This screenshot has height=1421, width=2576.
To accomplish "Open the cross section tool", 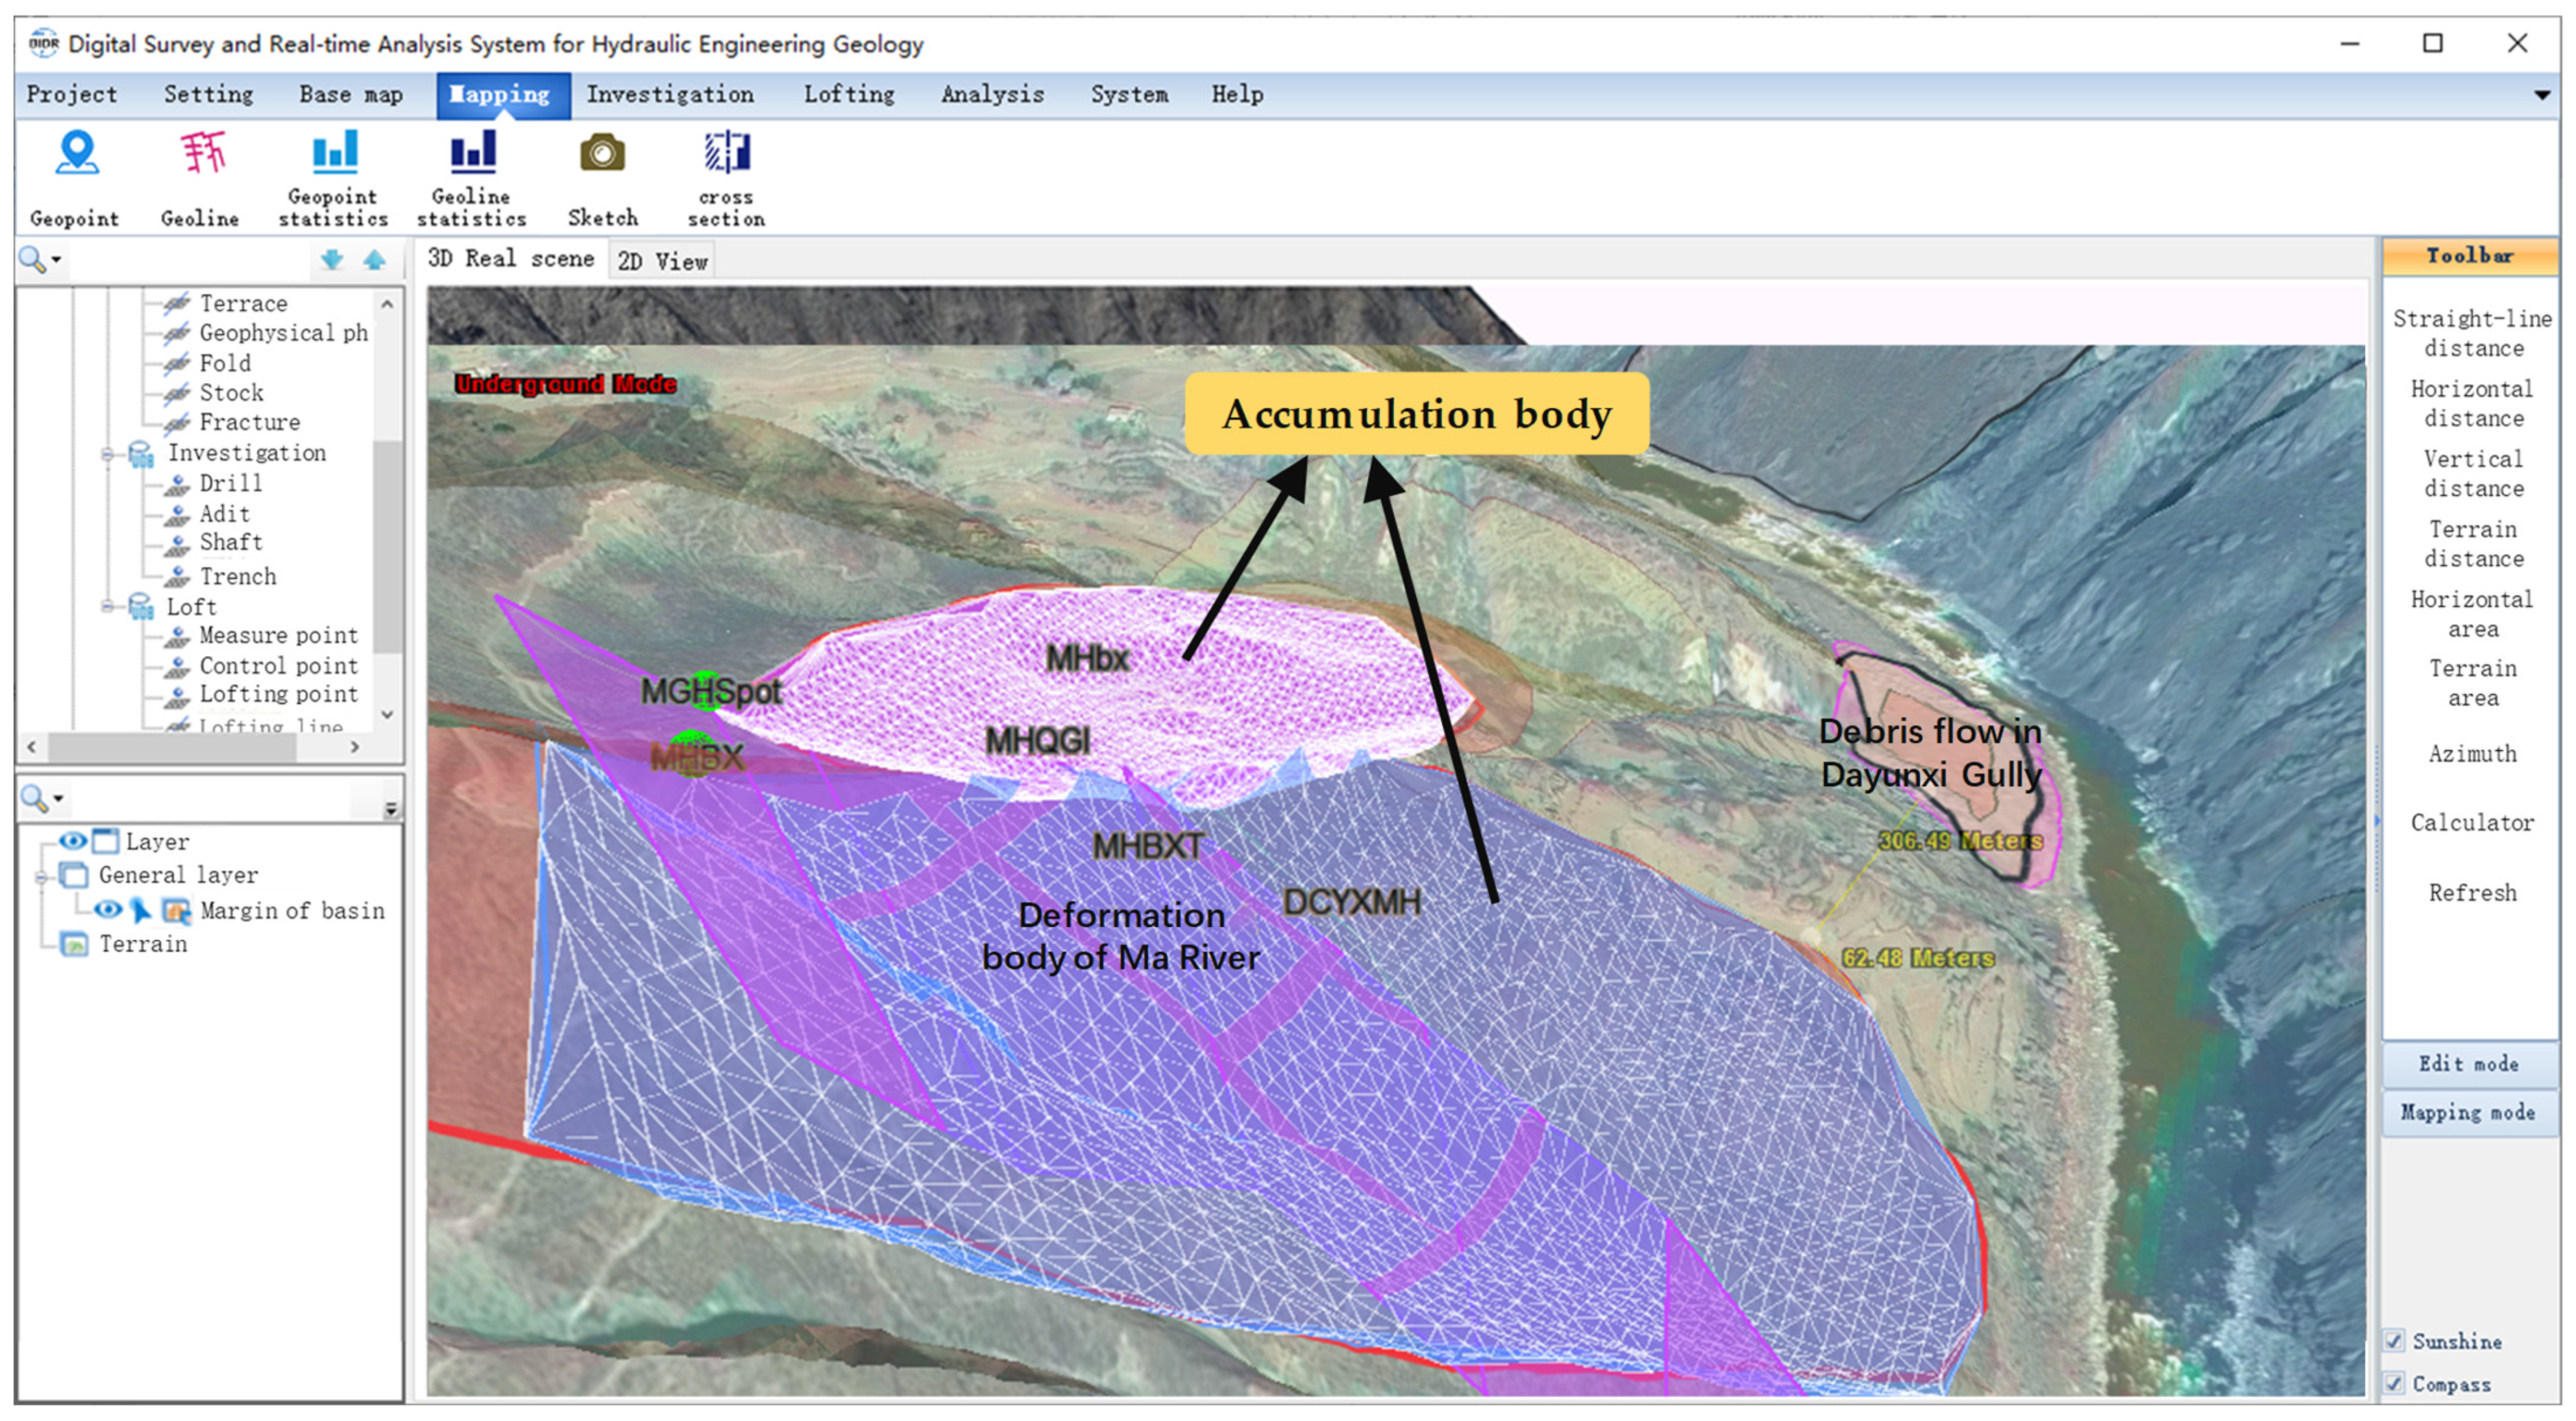I will click(727, 153).
